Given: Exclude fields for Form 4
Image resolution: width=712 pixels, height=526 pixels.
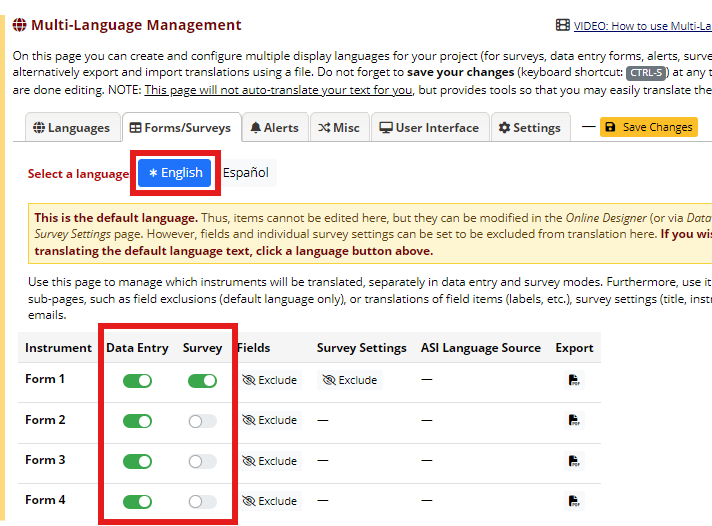Looking at the screenshot, I should pos(270,501).
